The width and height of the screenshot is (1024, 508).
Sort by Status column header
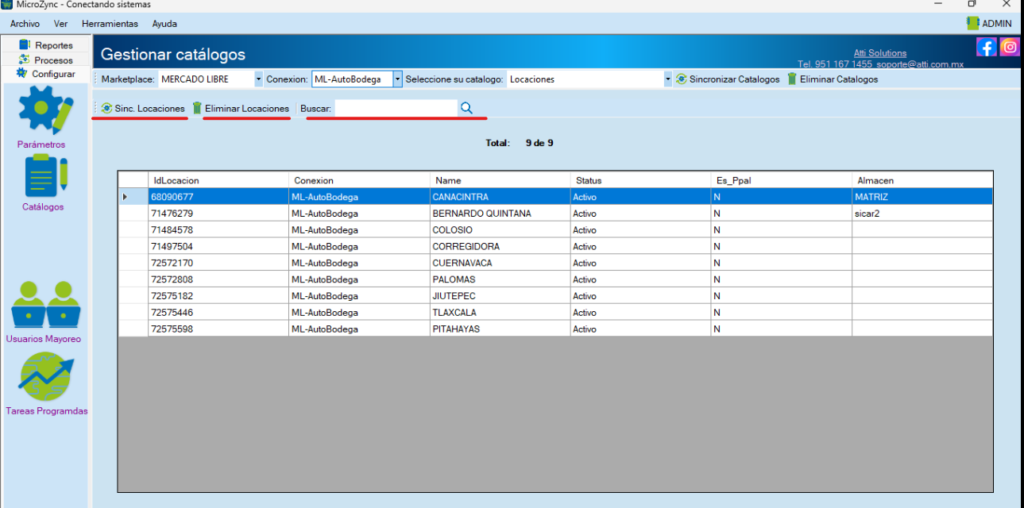(640, 180)
